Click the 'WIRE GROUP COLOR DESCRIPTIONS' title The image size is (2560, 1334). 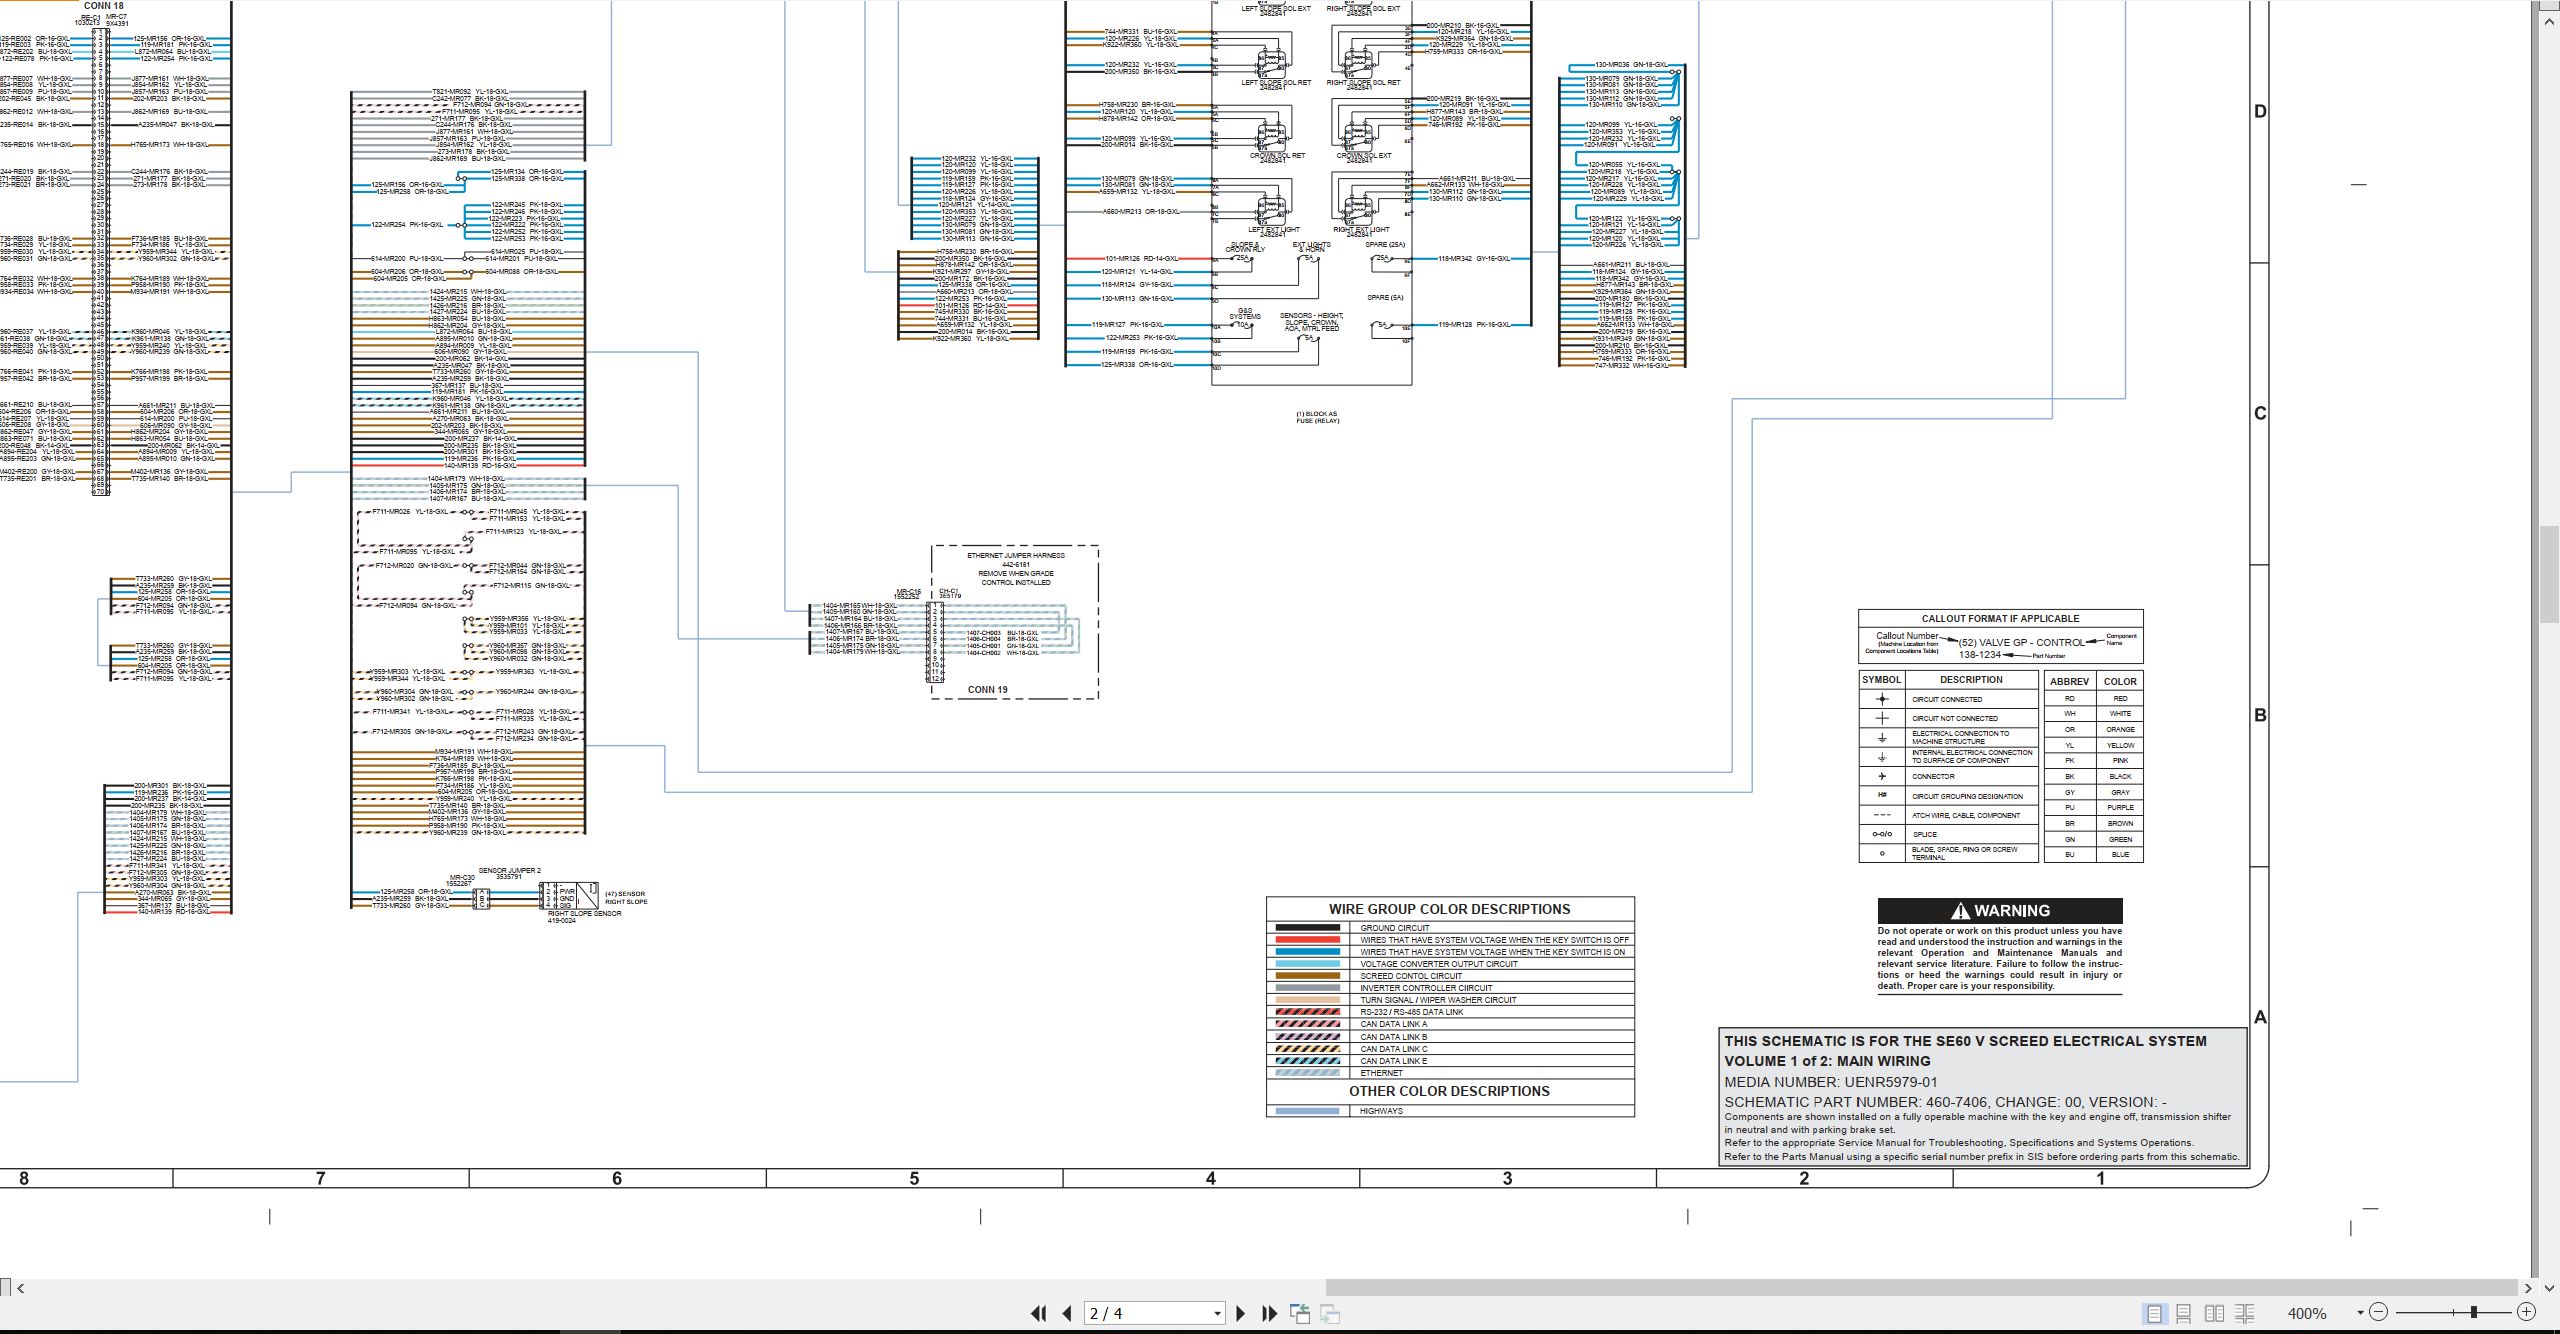click(1449, 909)
